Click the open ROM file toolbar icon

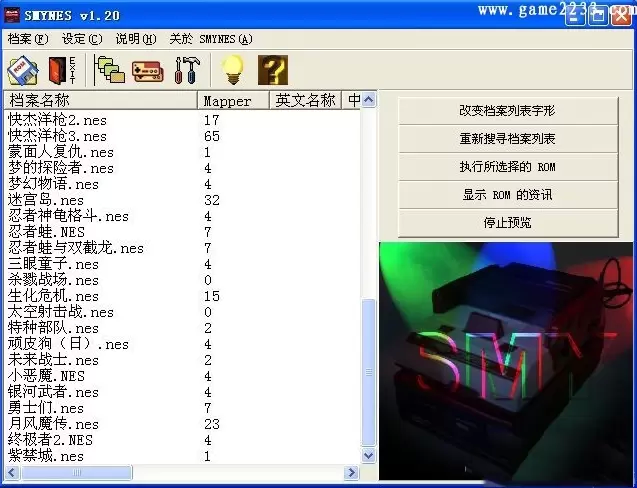pyautogui.click(x=22, y=70)
